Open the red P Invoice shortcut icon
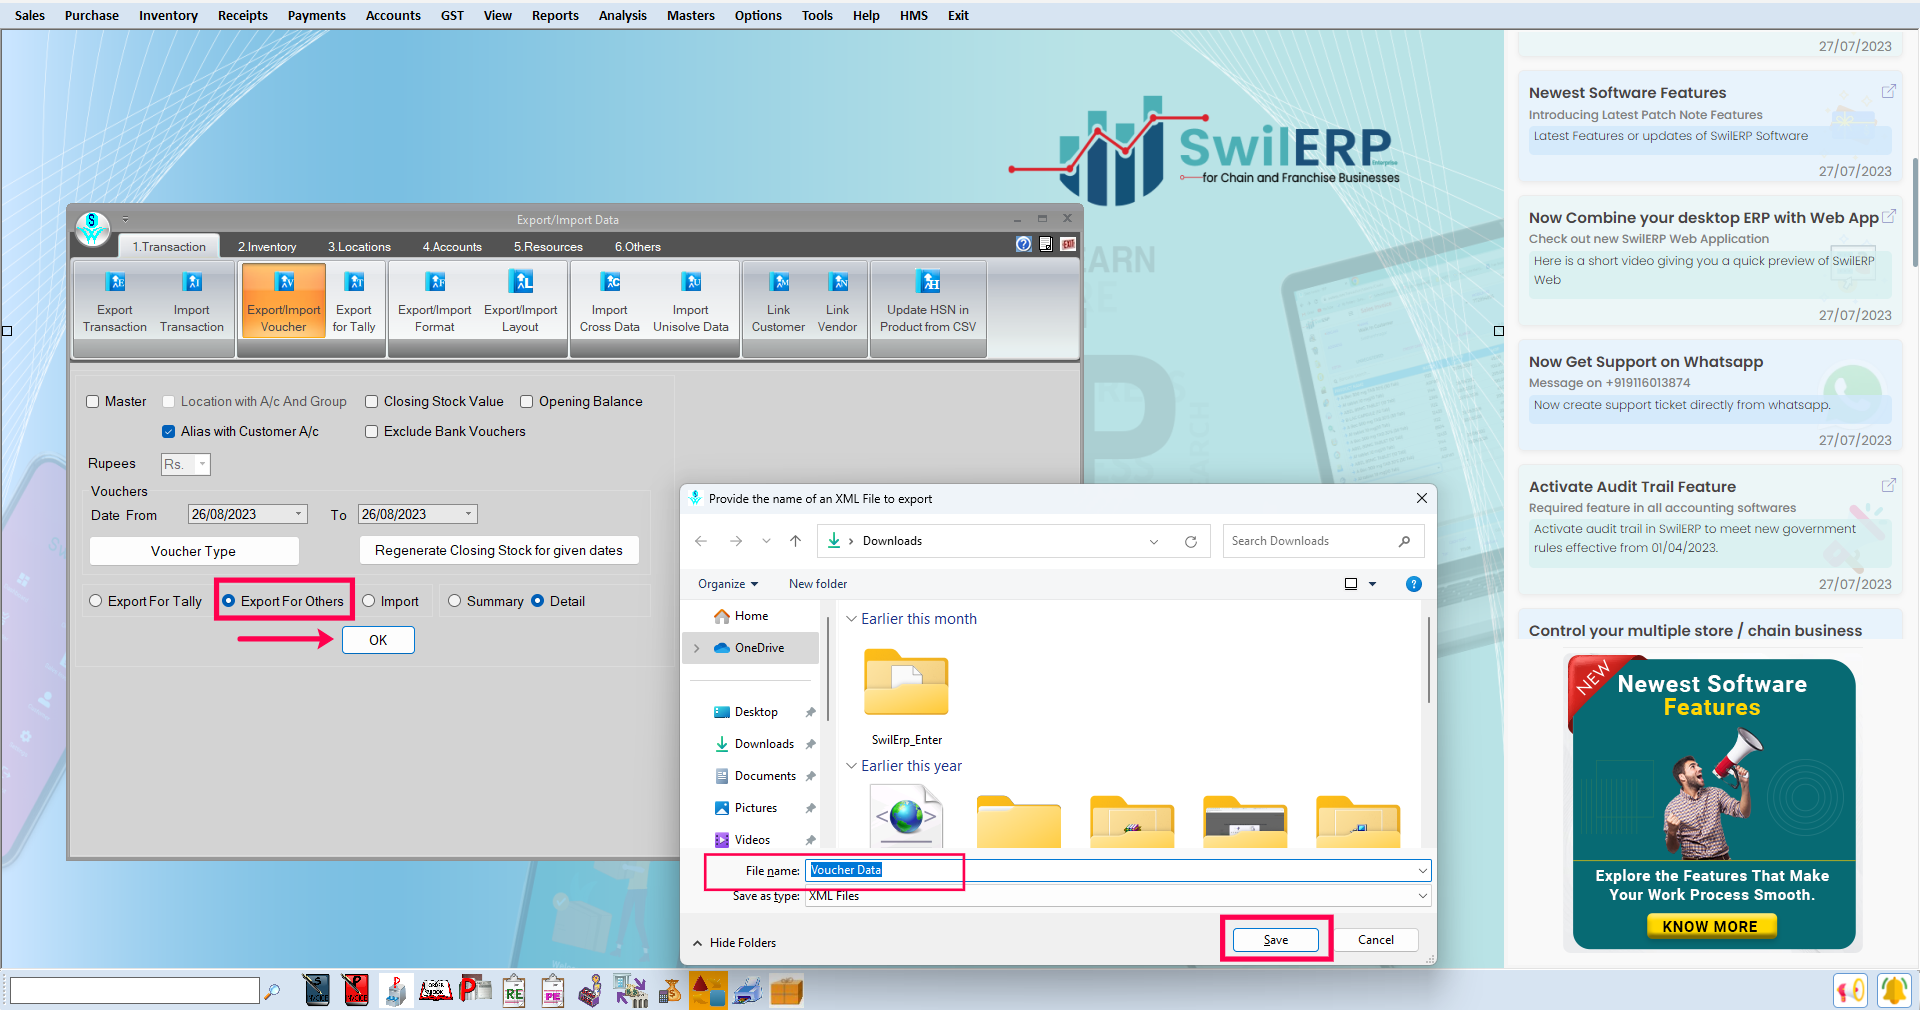The height and width of the screenshot is (1010, 1920). pos(355,990)
